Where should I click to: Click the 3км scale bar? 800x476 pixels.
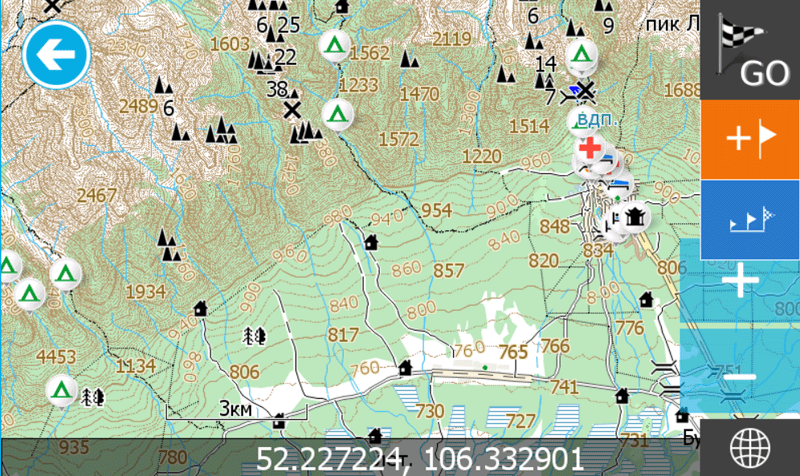point(236,411)
